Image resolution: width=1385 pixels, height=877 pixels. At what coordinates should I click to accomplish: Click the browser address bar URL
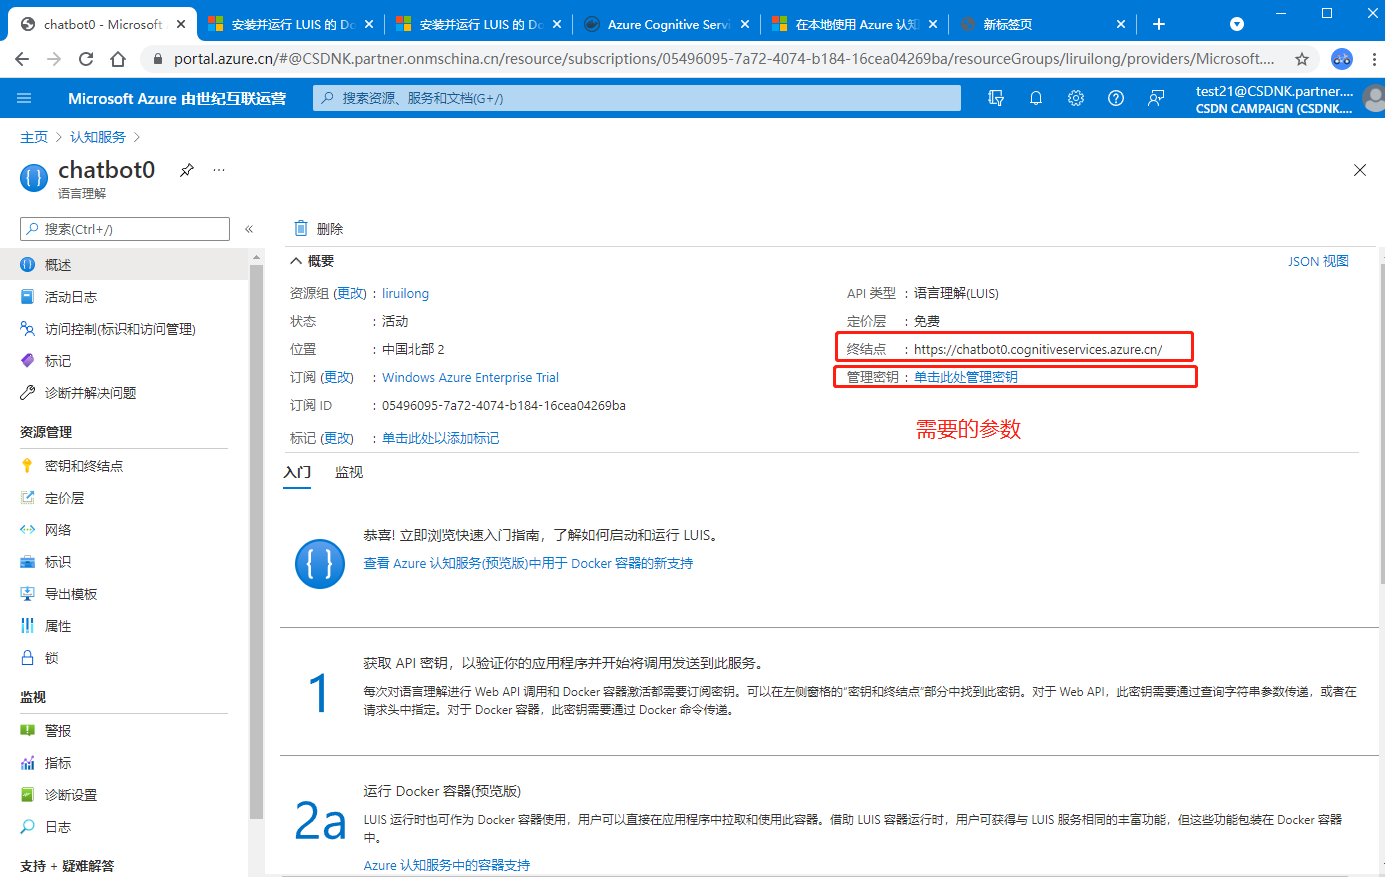tap(724, 59)
